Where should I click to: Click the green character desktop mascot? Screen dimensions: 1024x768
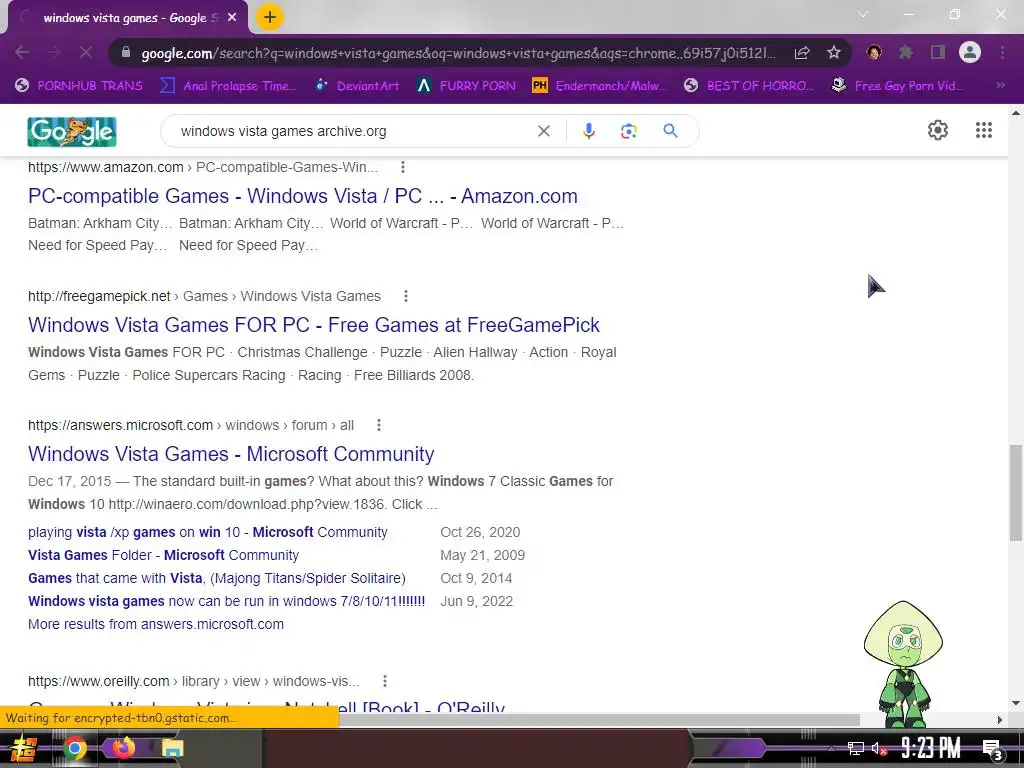903,663
